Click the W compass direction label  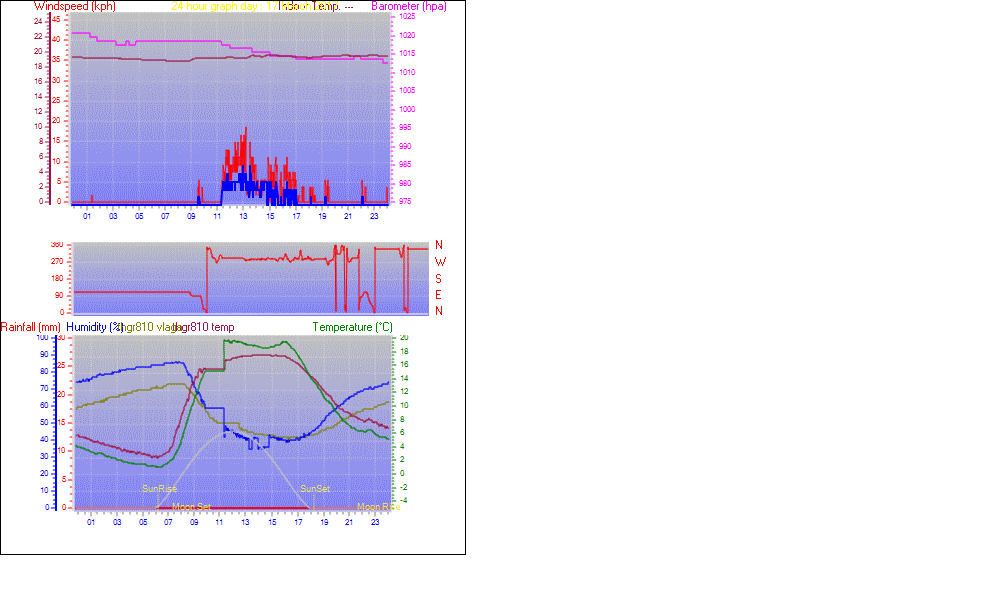point(439,262)
